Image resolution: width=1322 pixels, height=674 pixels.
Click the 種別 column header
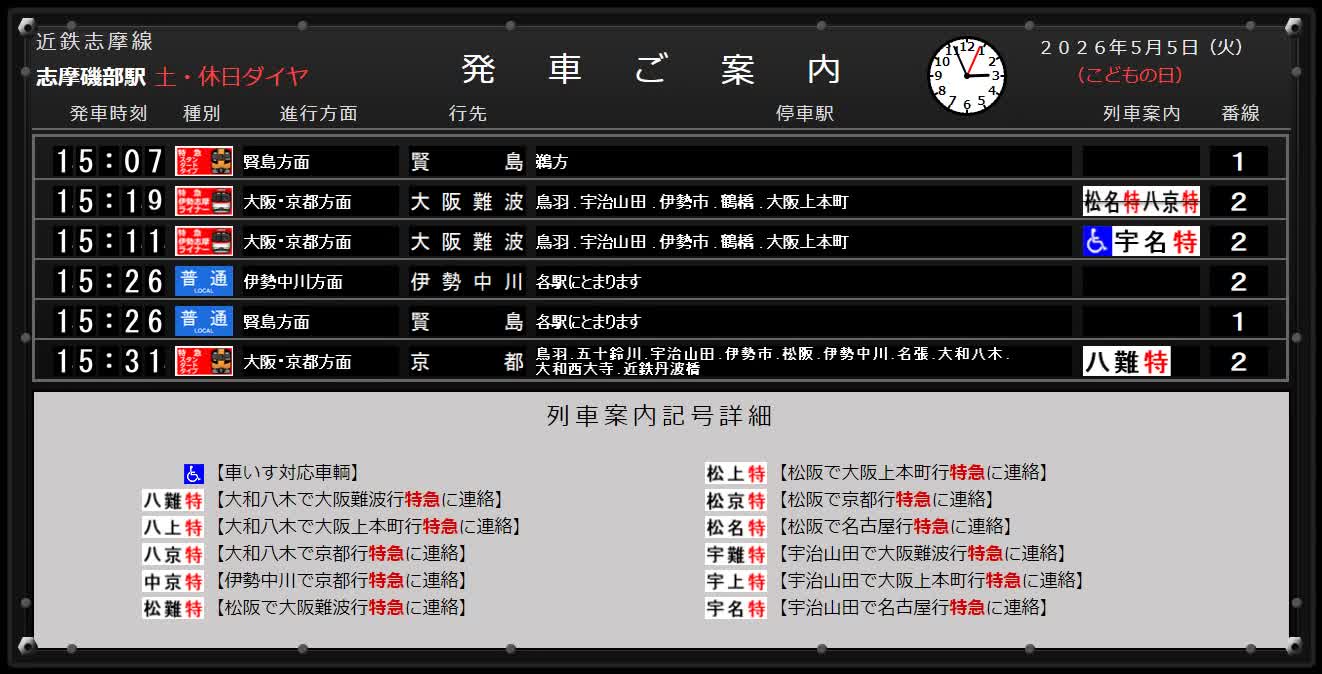click(201, 114)
